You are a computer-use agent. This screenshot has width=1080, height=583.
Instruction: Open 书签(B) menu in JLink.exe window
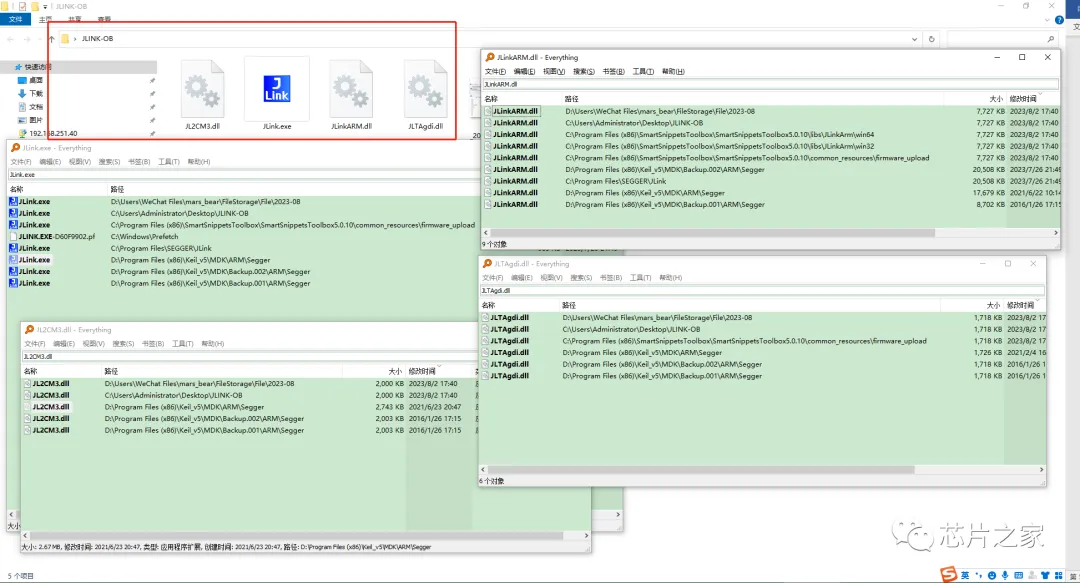(138, 161)
